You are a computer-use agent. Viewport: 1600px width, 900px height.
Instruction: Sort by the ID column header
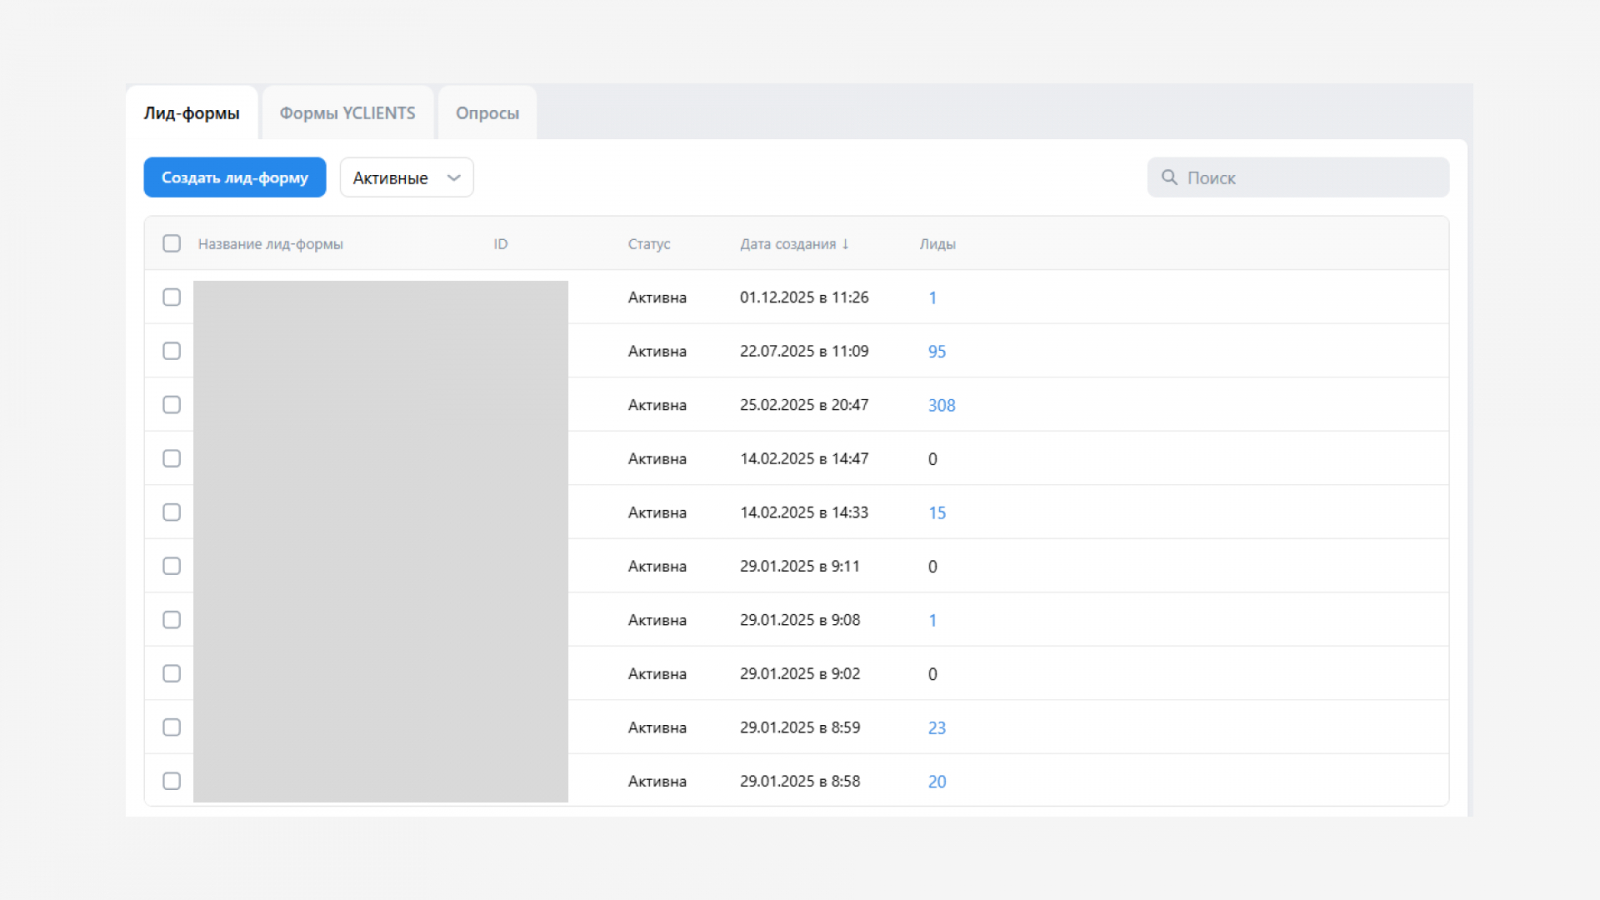pos(500,244)
